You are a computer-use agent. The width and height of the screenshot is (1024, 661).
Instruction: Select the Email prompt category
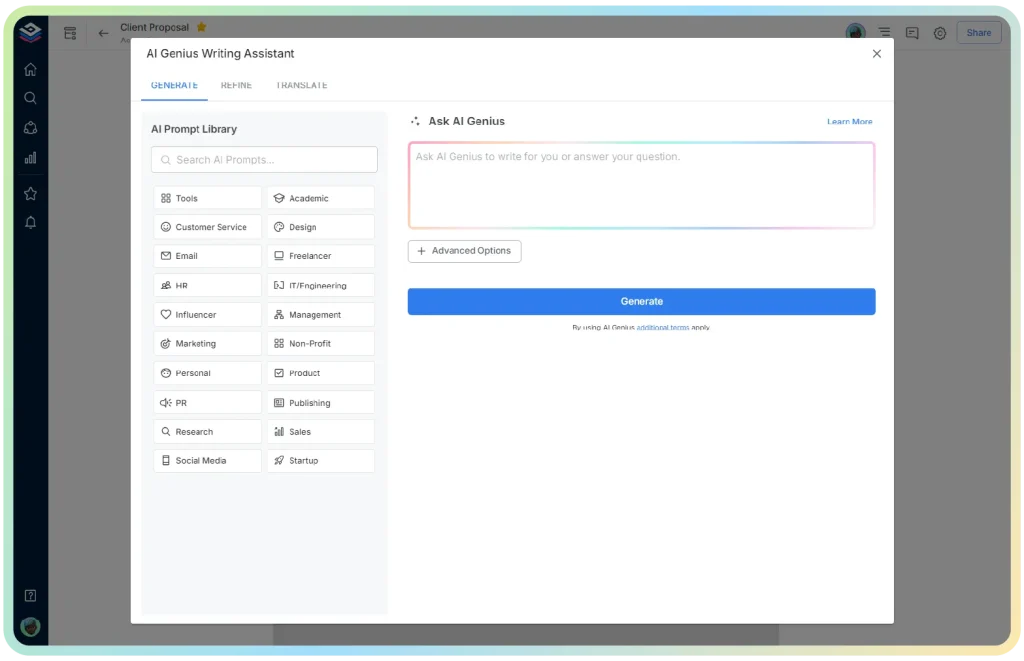[x=208, y=256]
